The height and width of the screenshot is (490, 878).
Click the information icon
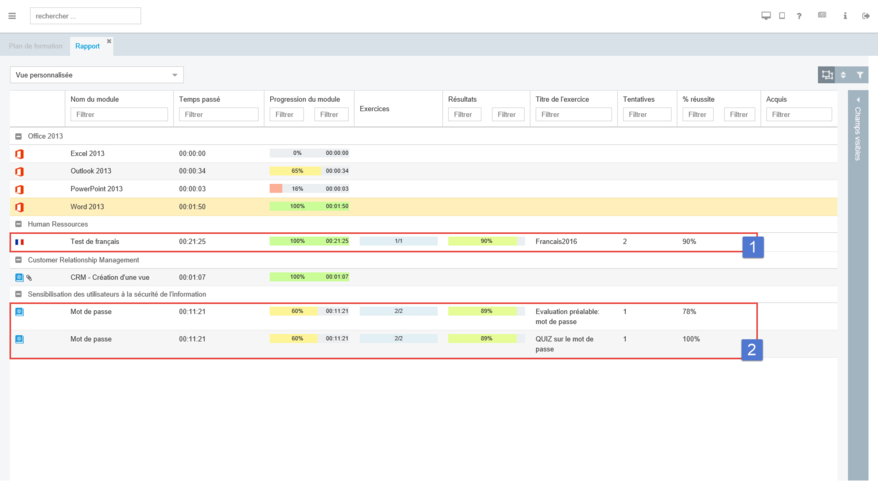point(846,16)
